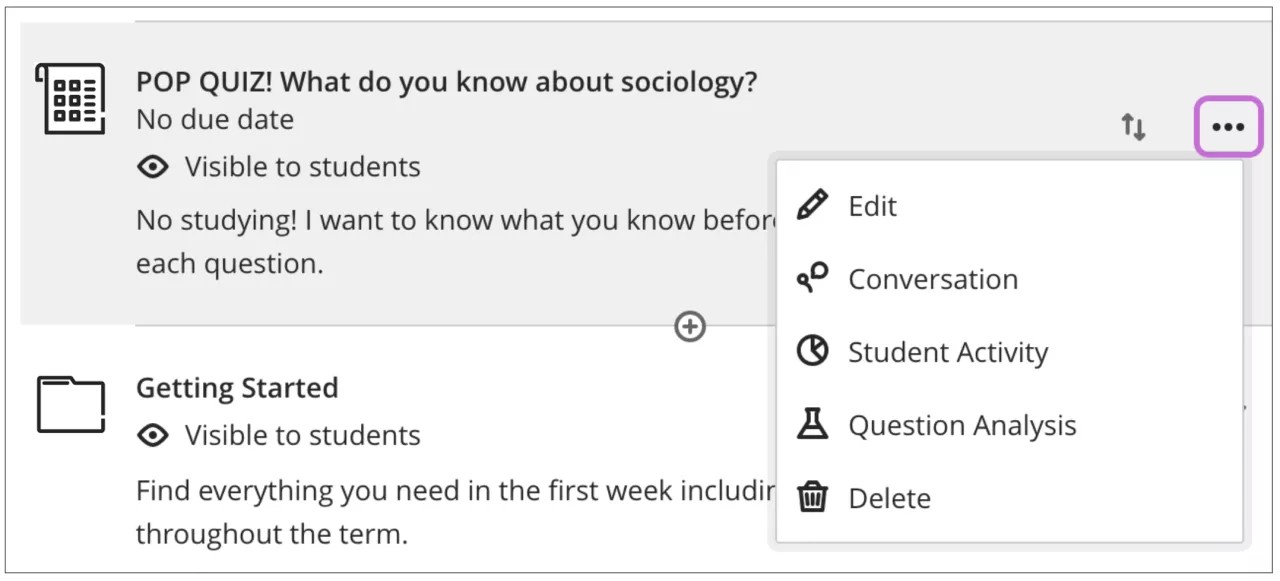Select Edit from the context menu
Viewport: 1280px width, 581px height.
pos(872,205)
